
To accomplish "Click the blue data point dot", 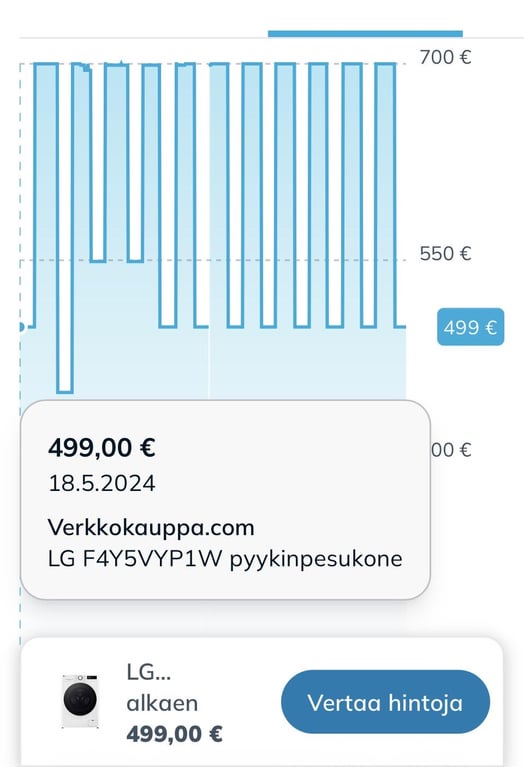I will point(21,327).
